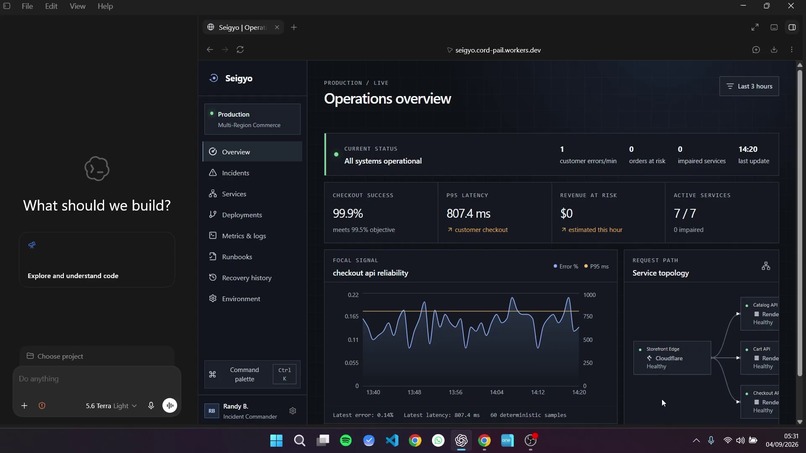
Task: Select the Cart API topology node
Action: [x=759, y=357]
